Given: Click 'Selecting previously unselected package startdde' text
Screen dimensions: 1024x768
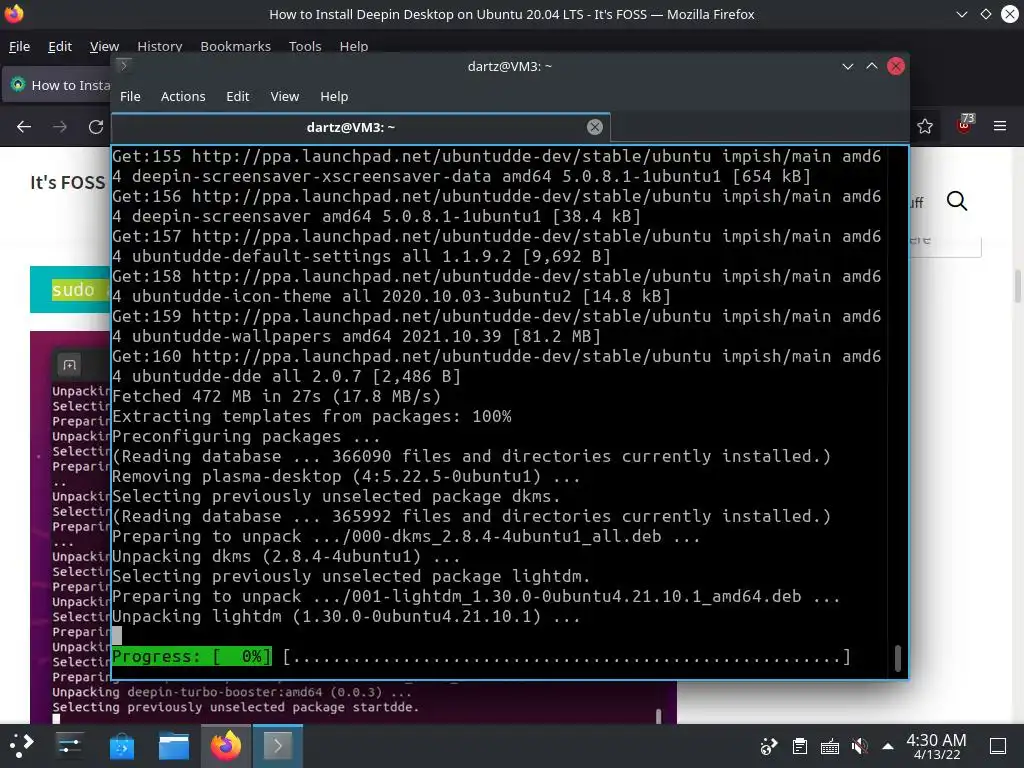Looking at the screenshot, I should tap(236, 707).
